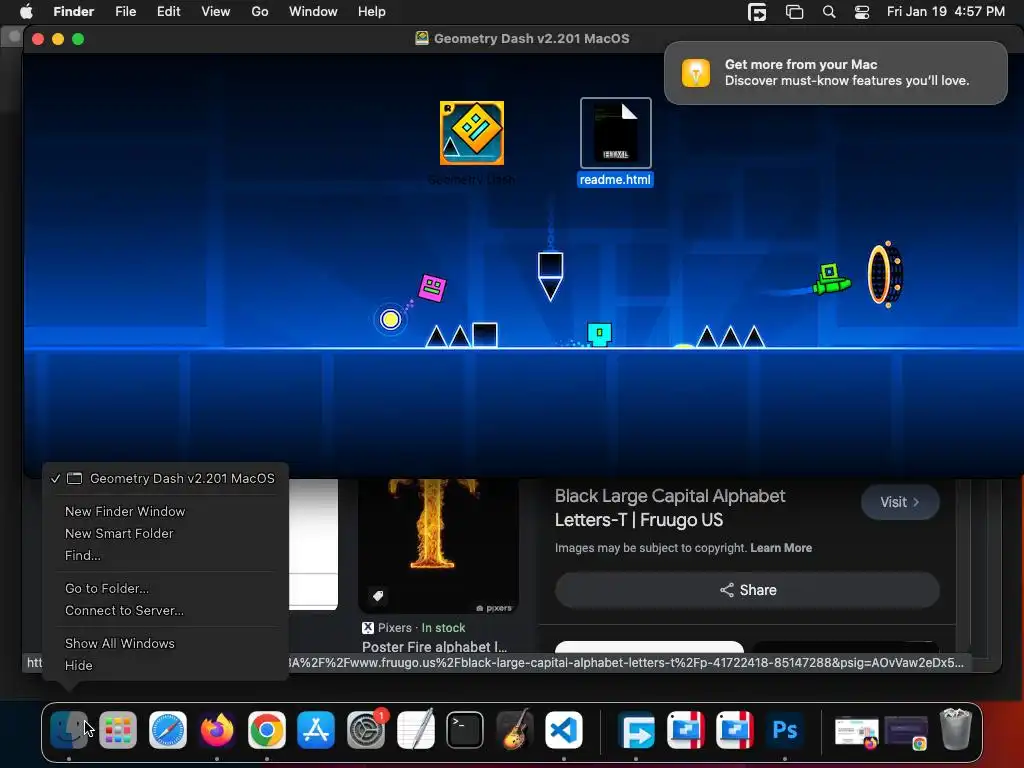Viewport: 1024px width, 768px height.
Task: Launch Firefox from the Dock
Action: pyautogui.click(x=217, y=729)
